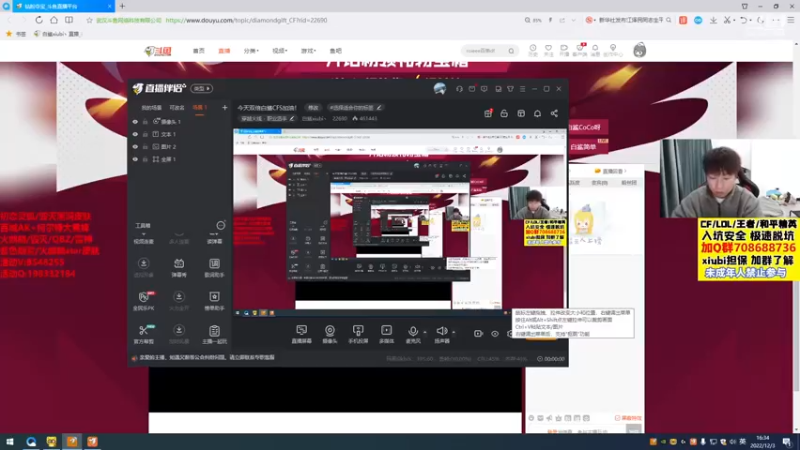The image size is (800, 450).
Task: Lock the 文本 1 layer
Action: [x=145, y=134]
